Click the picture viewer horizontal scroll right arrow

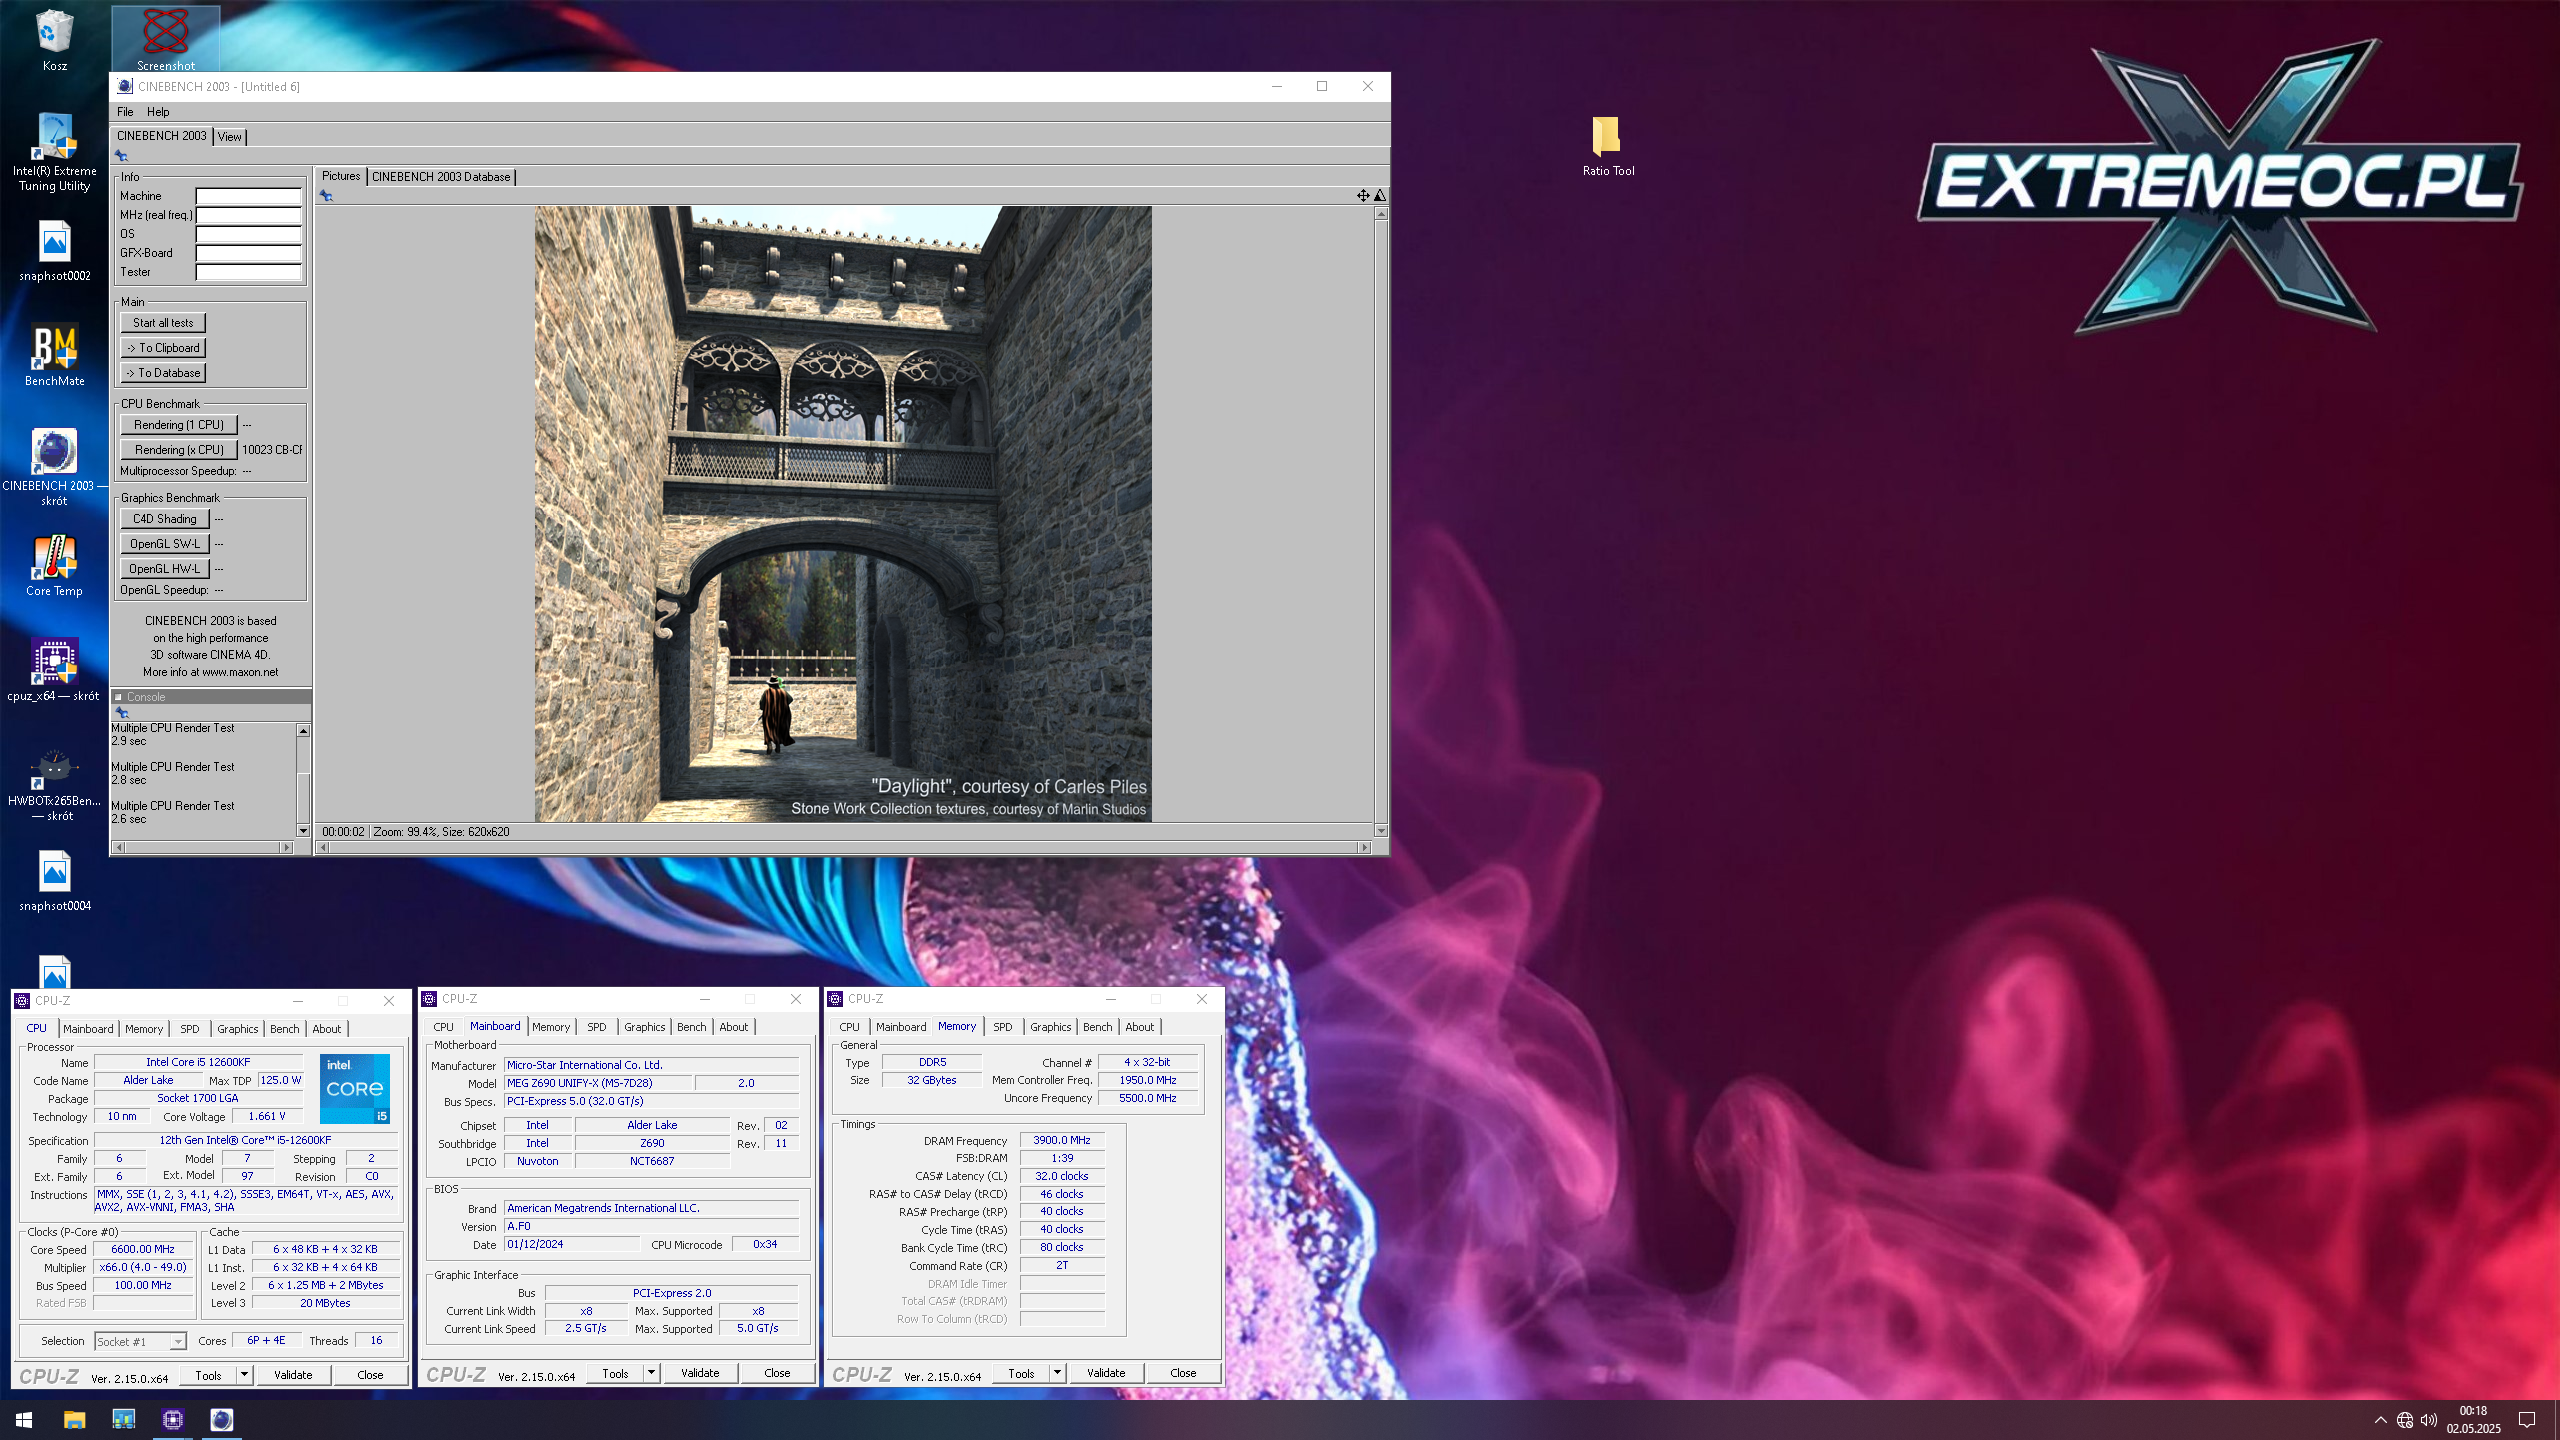(1363, 848)
